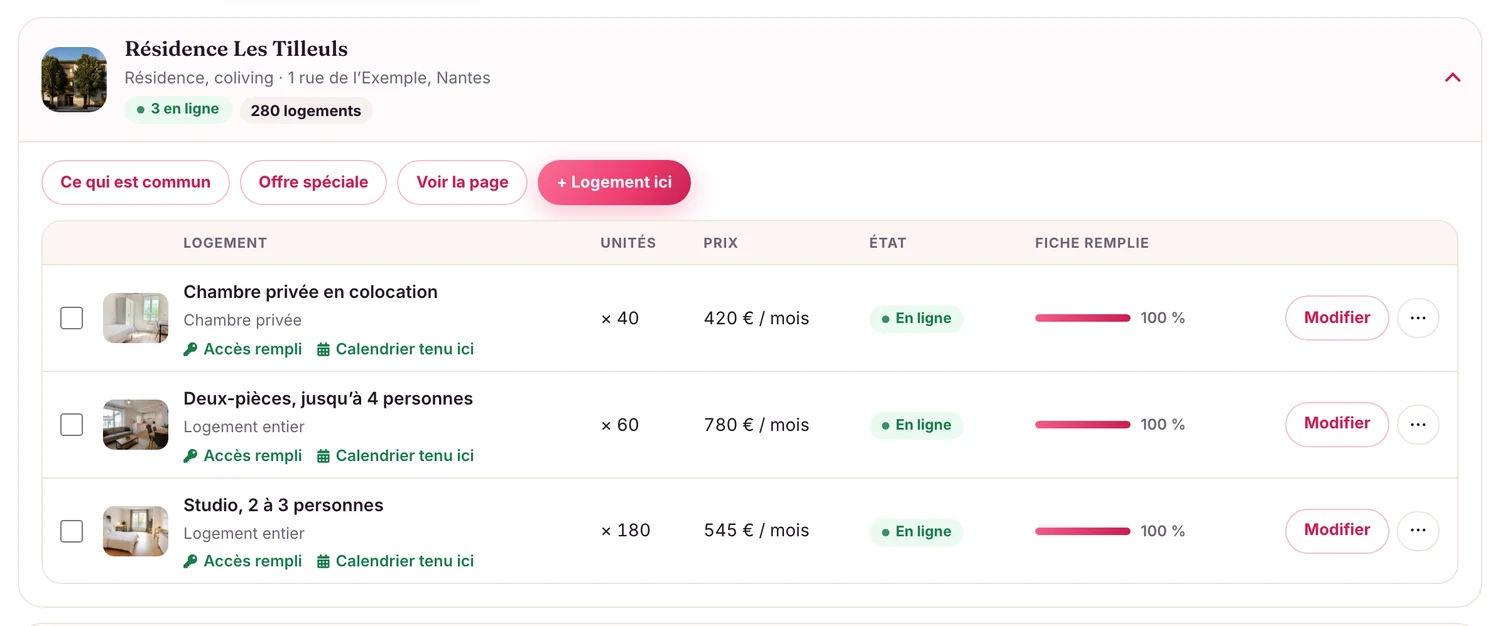Modify the Chambre privée en colocation listing
Screen dimensions: 1500x626
(1337, 318)
